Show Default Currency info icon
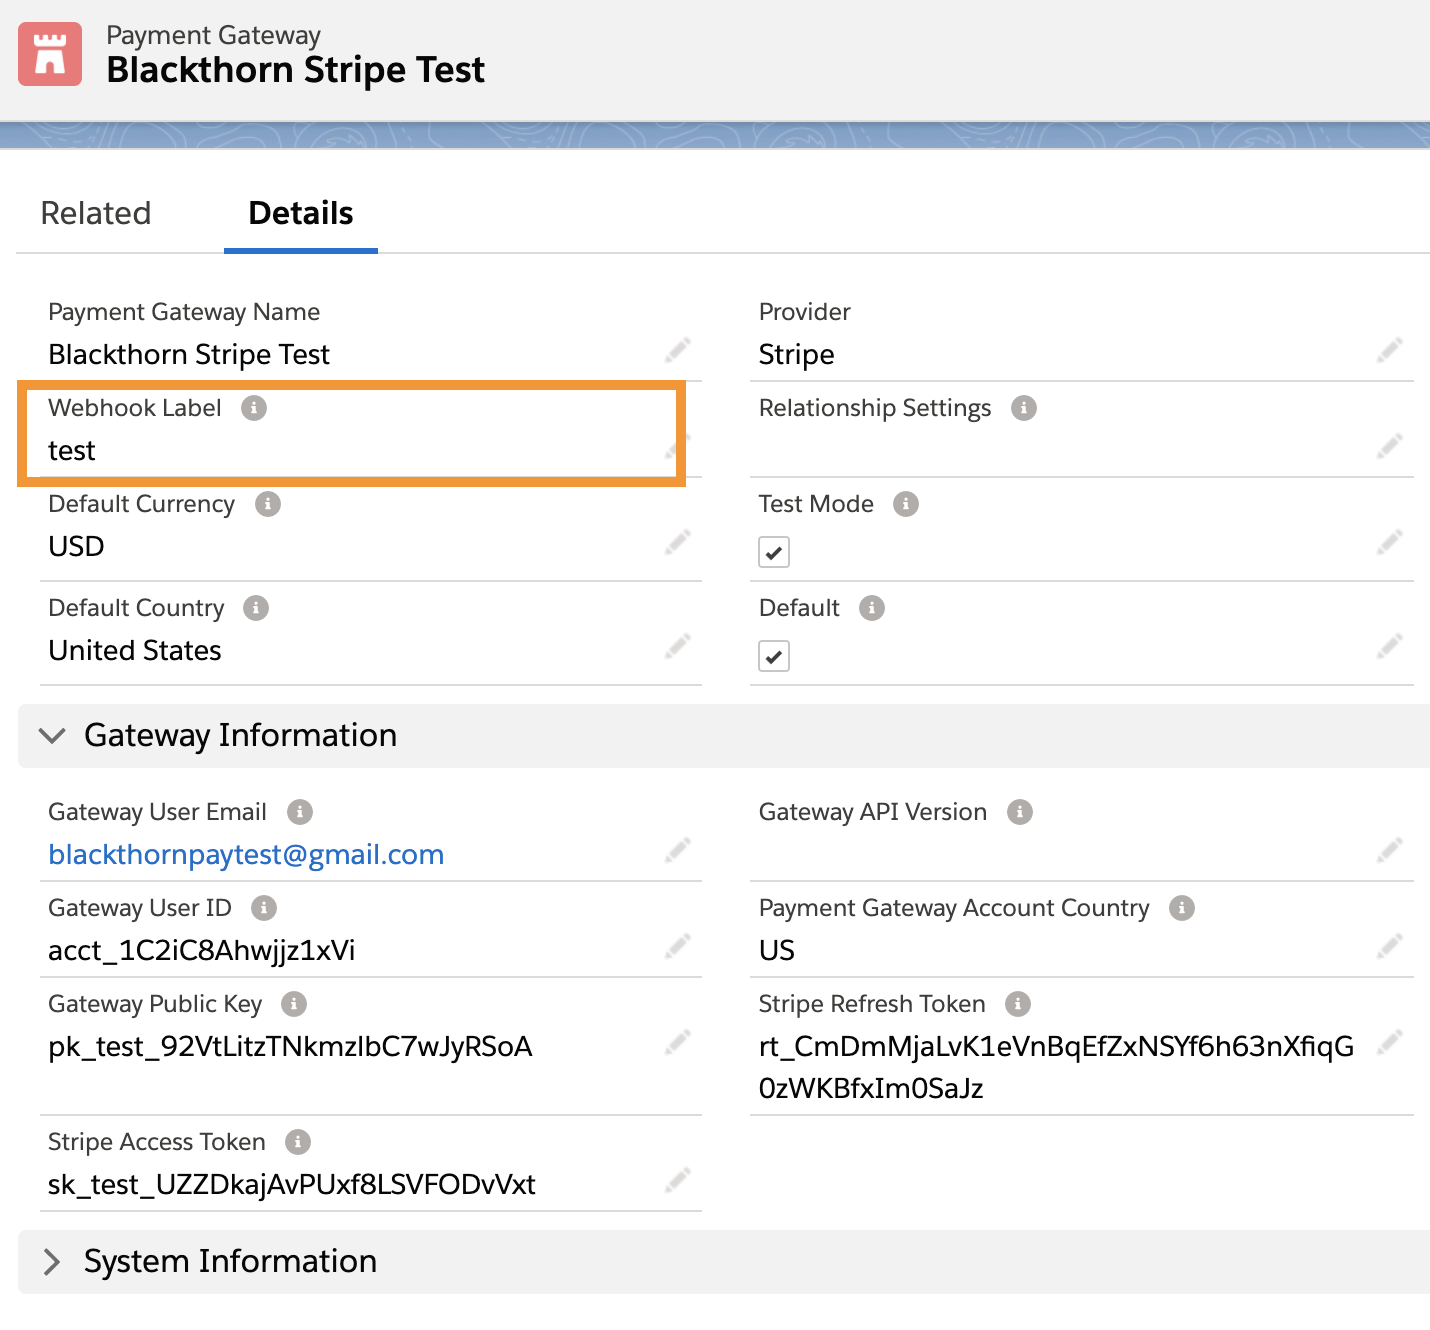Viewport: 1430px width, 1330px height. [x=268, y=504]
